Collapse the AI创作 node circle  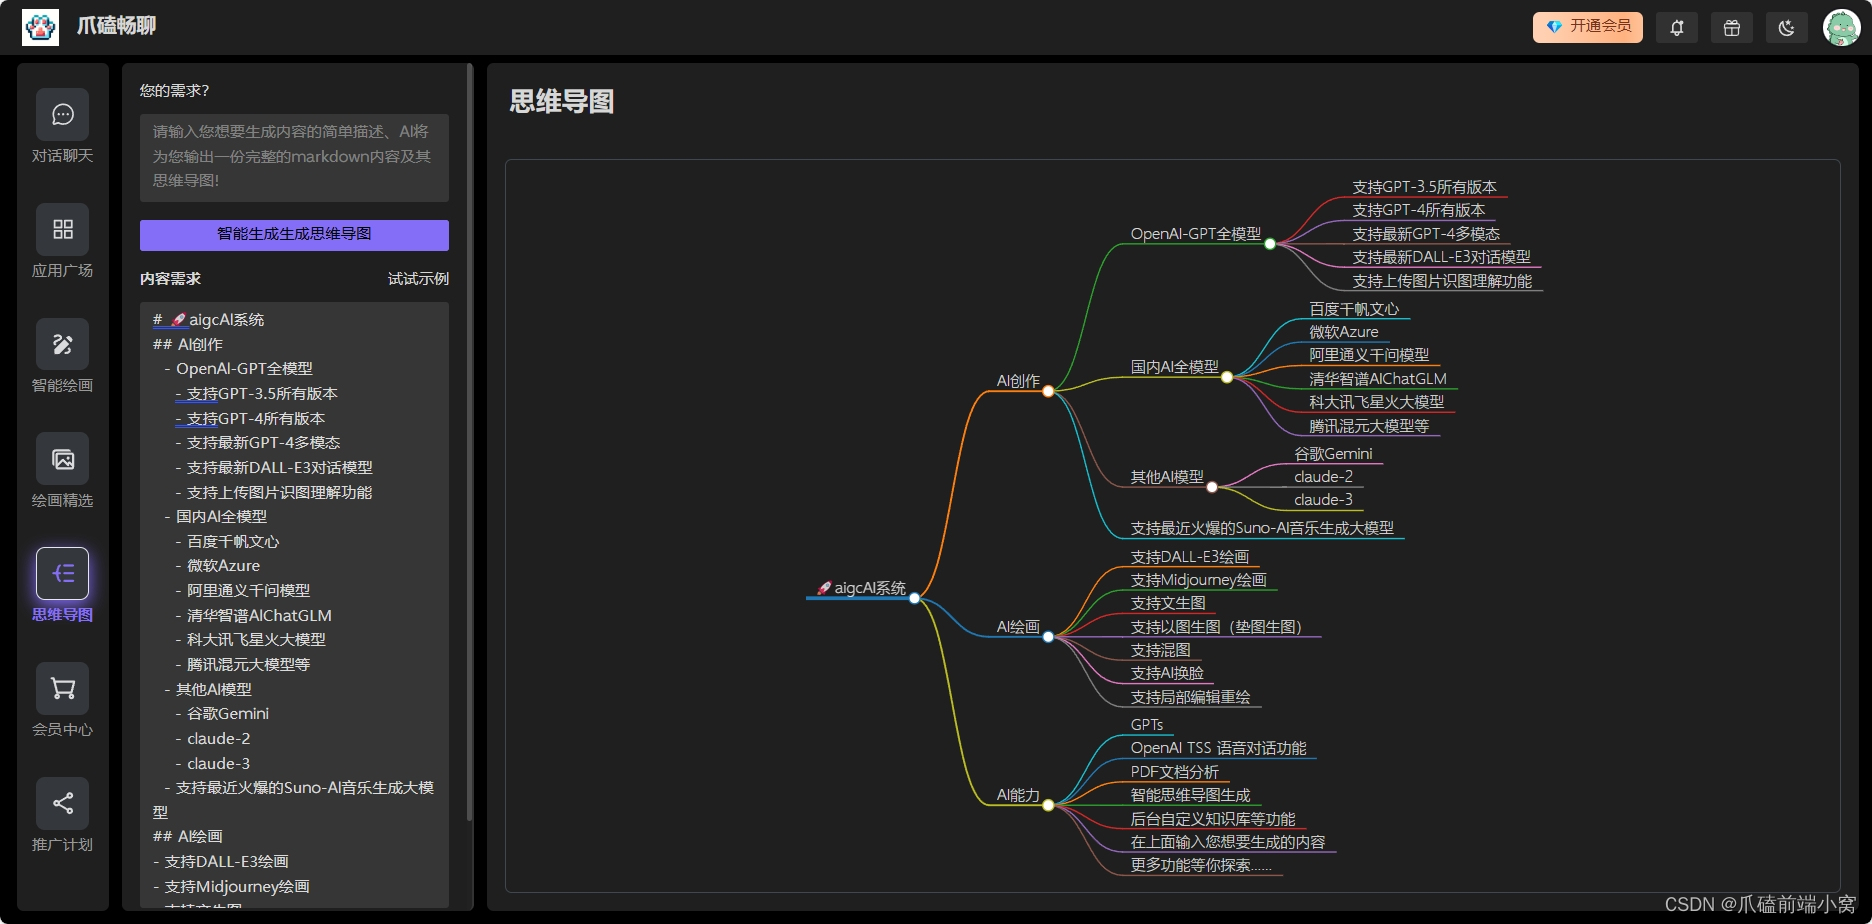1048,391
